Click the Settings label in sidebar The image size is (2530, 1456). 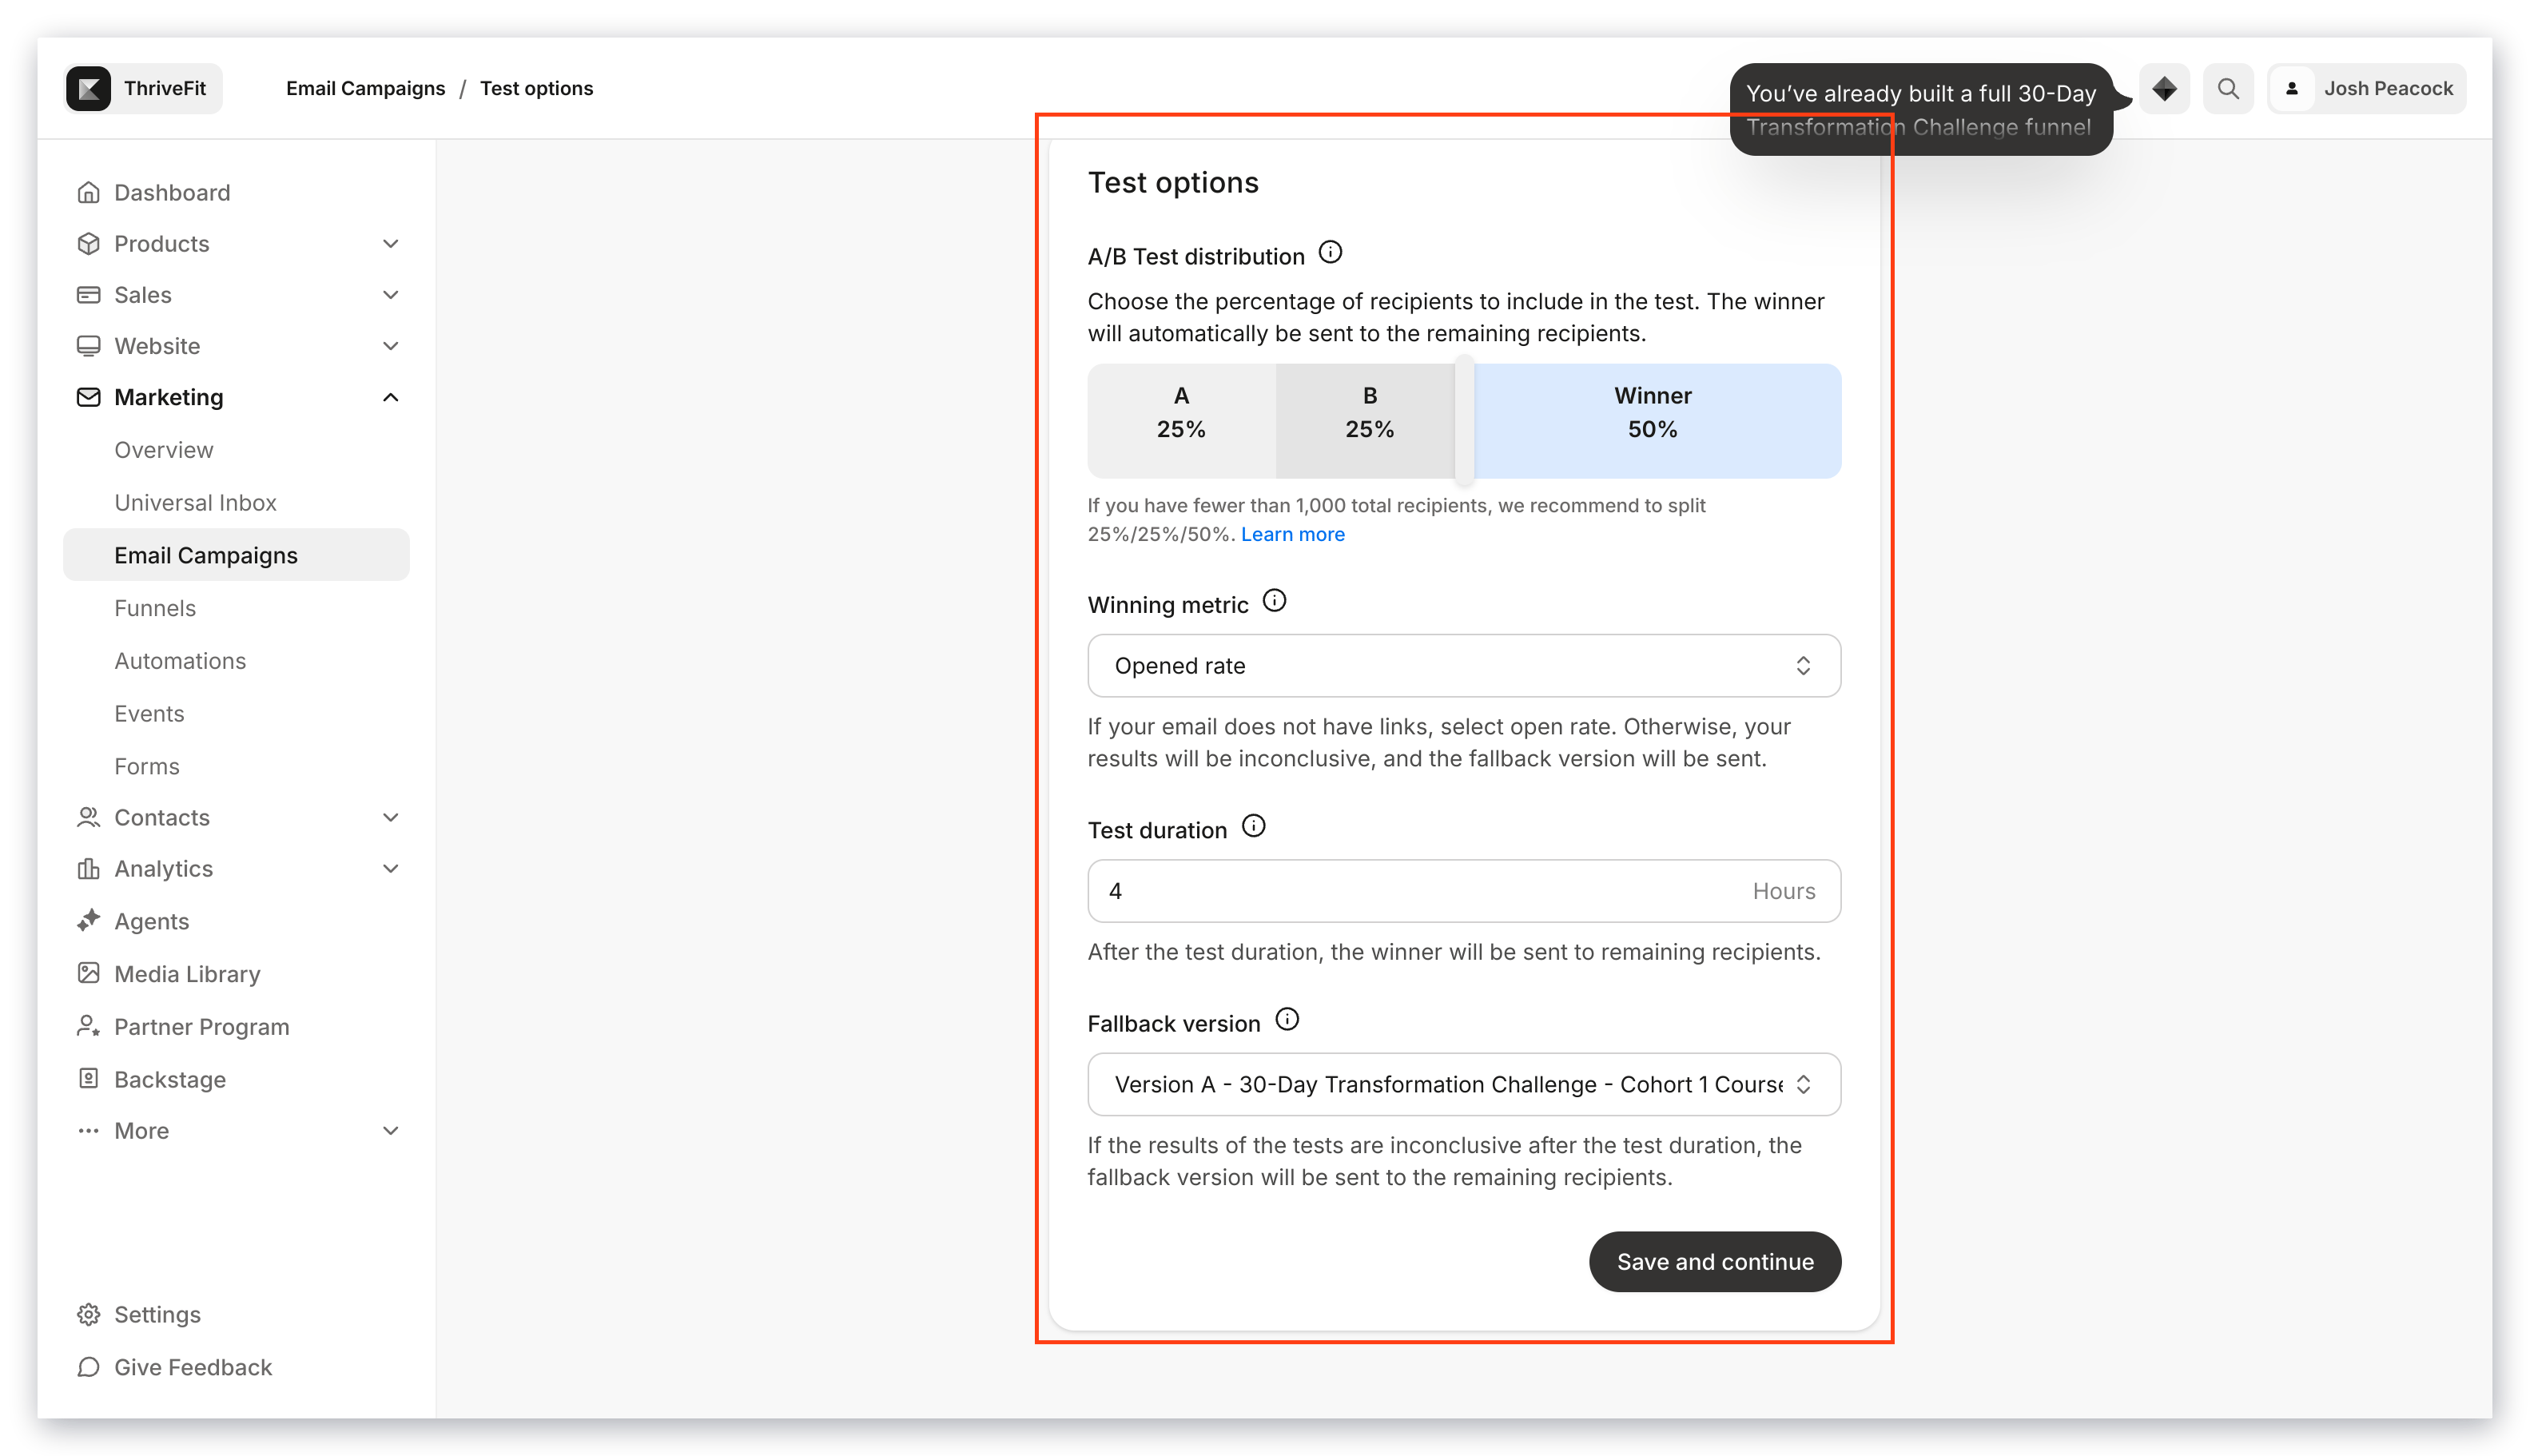[158, 1315]
